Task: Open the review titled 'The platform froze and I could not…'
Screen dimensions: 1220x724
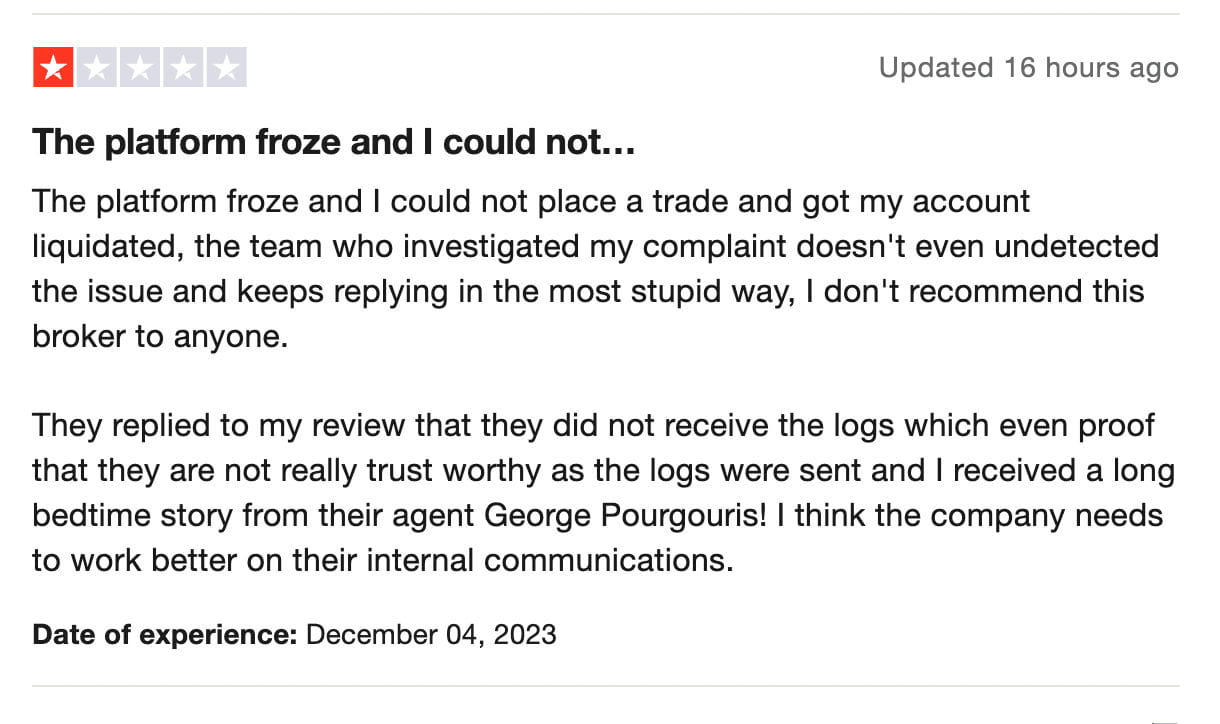Action: click(x=334, y=143)
